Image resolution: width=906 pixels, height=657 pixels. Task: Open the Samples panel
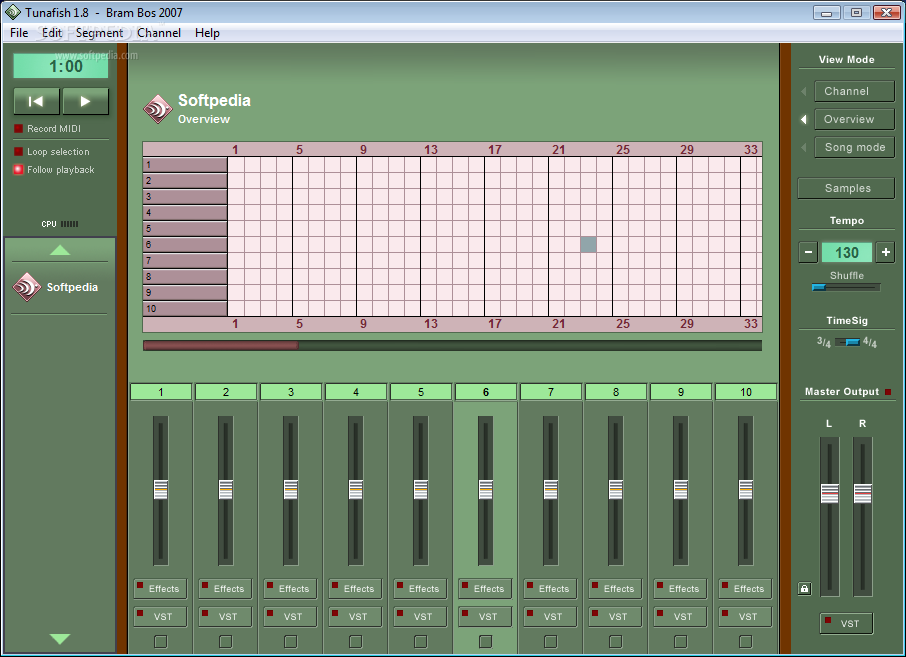pyautogui.click(x=846, y=188)
